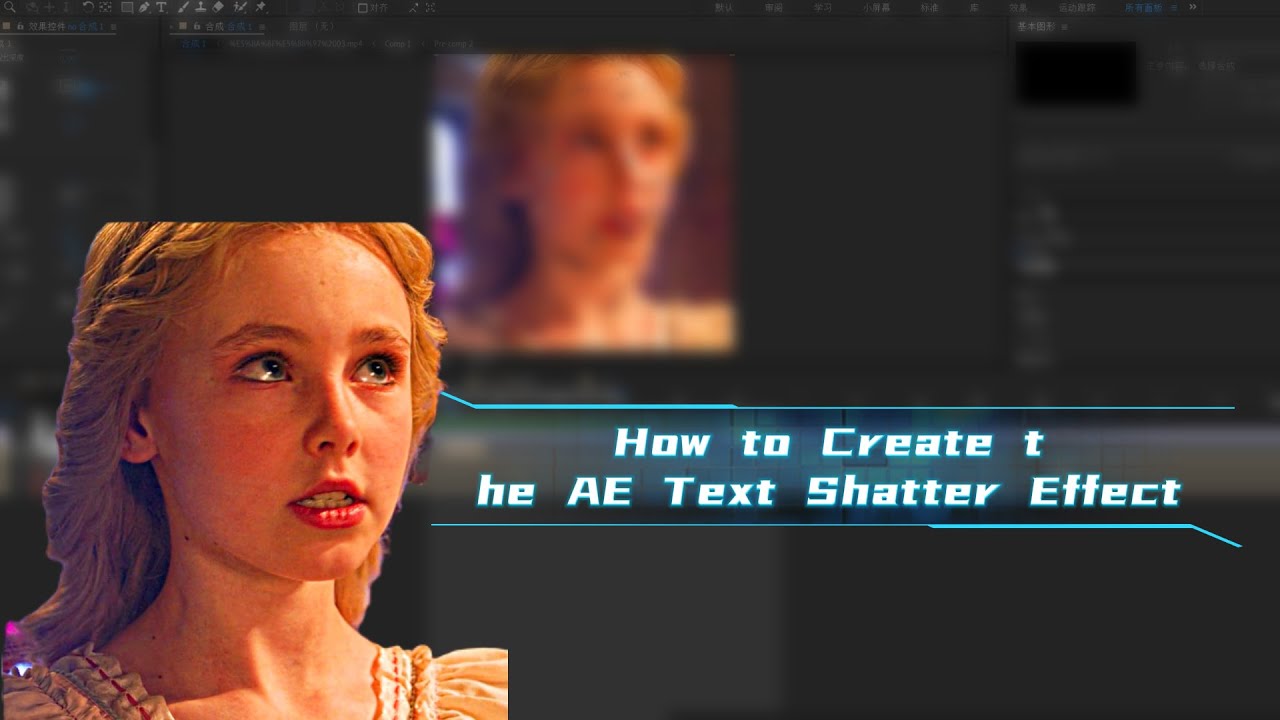Switch to the 效果 workspace
The height and width of the screenshot is (720, 1280).
click(1019, 8)
